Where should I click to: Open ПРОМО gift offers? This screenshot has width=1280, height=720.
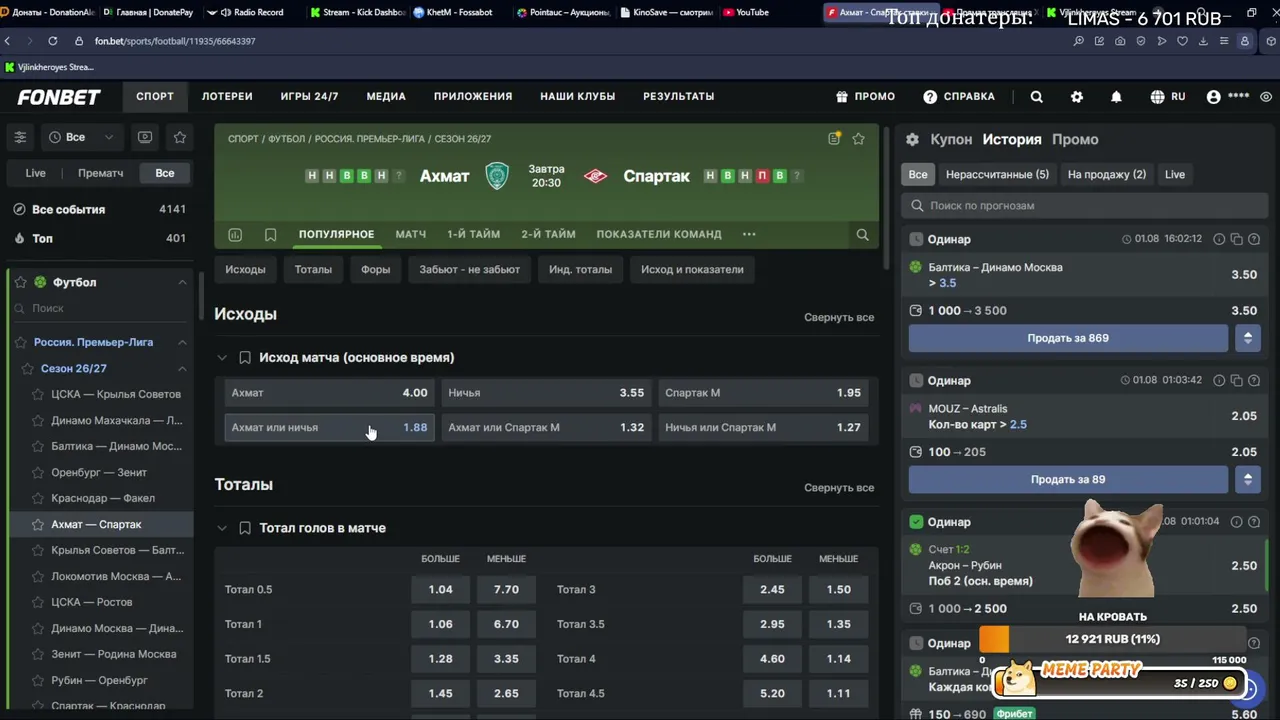tap(865, 96)
